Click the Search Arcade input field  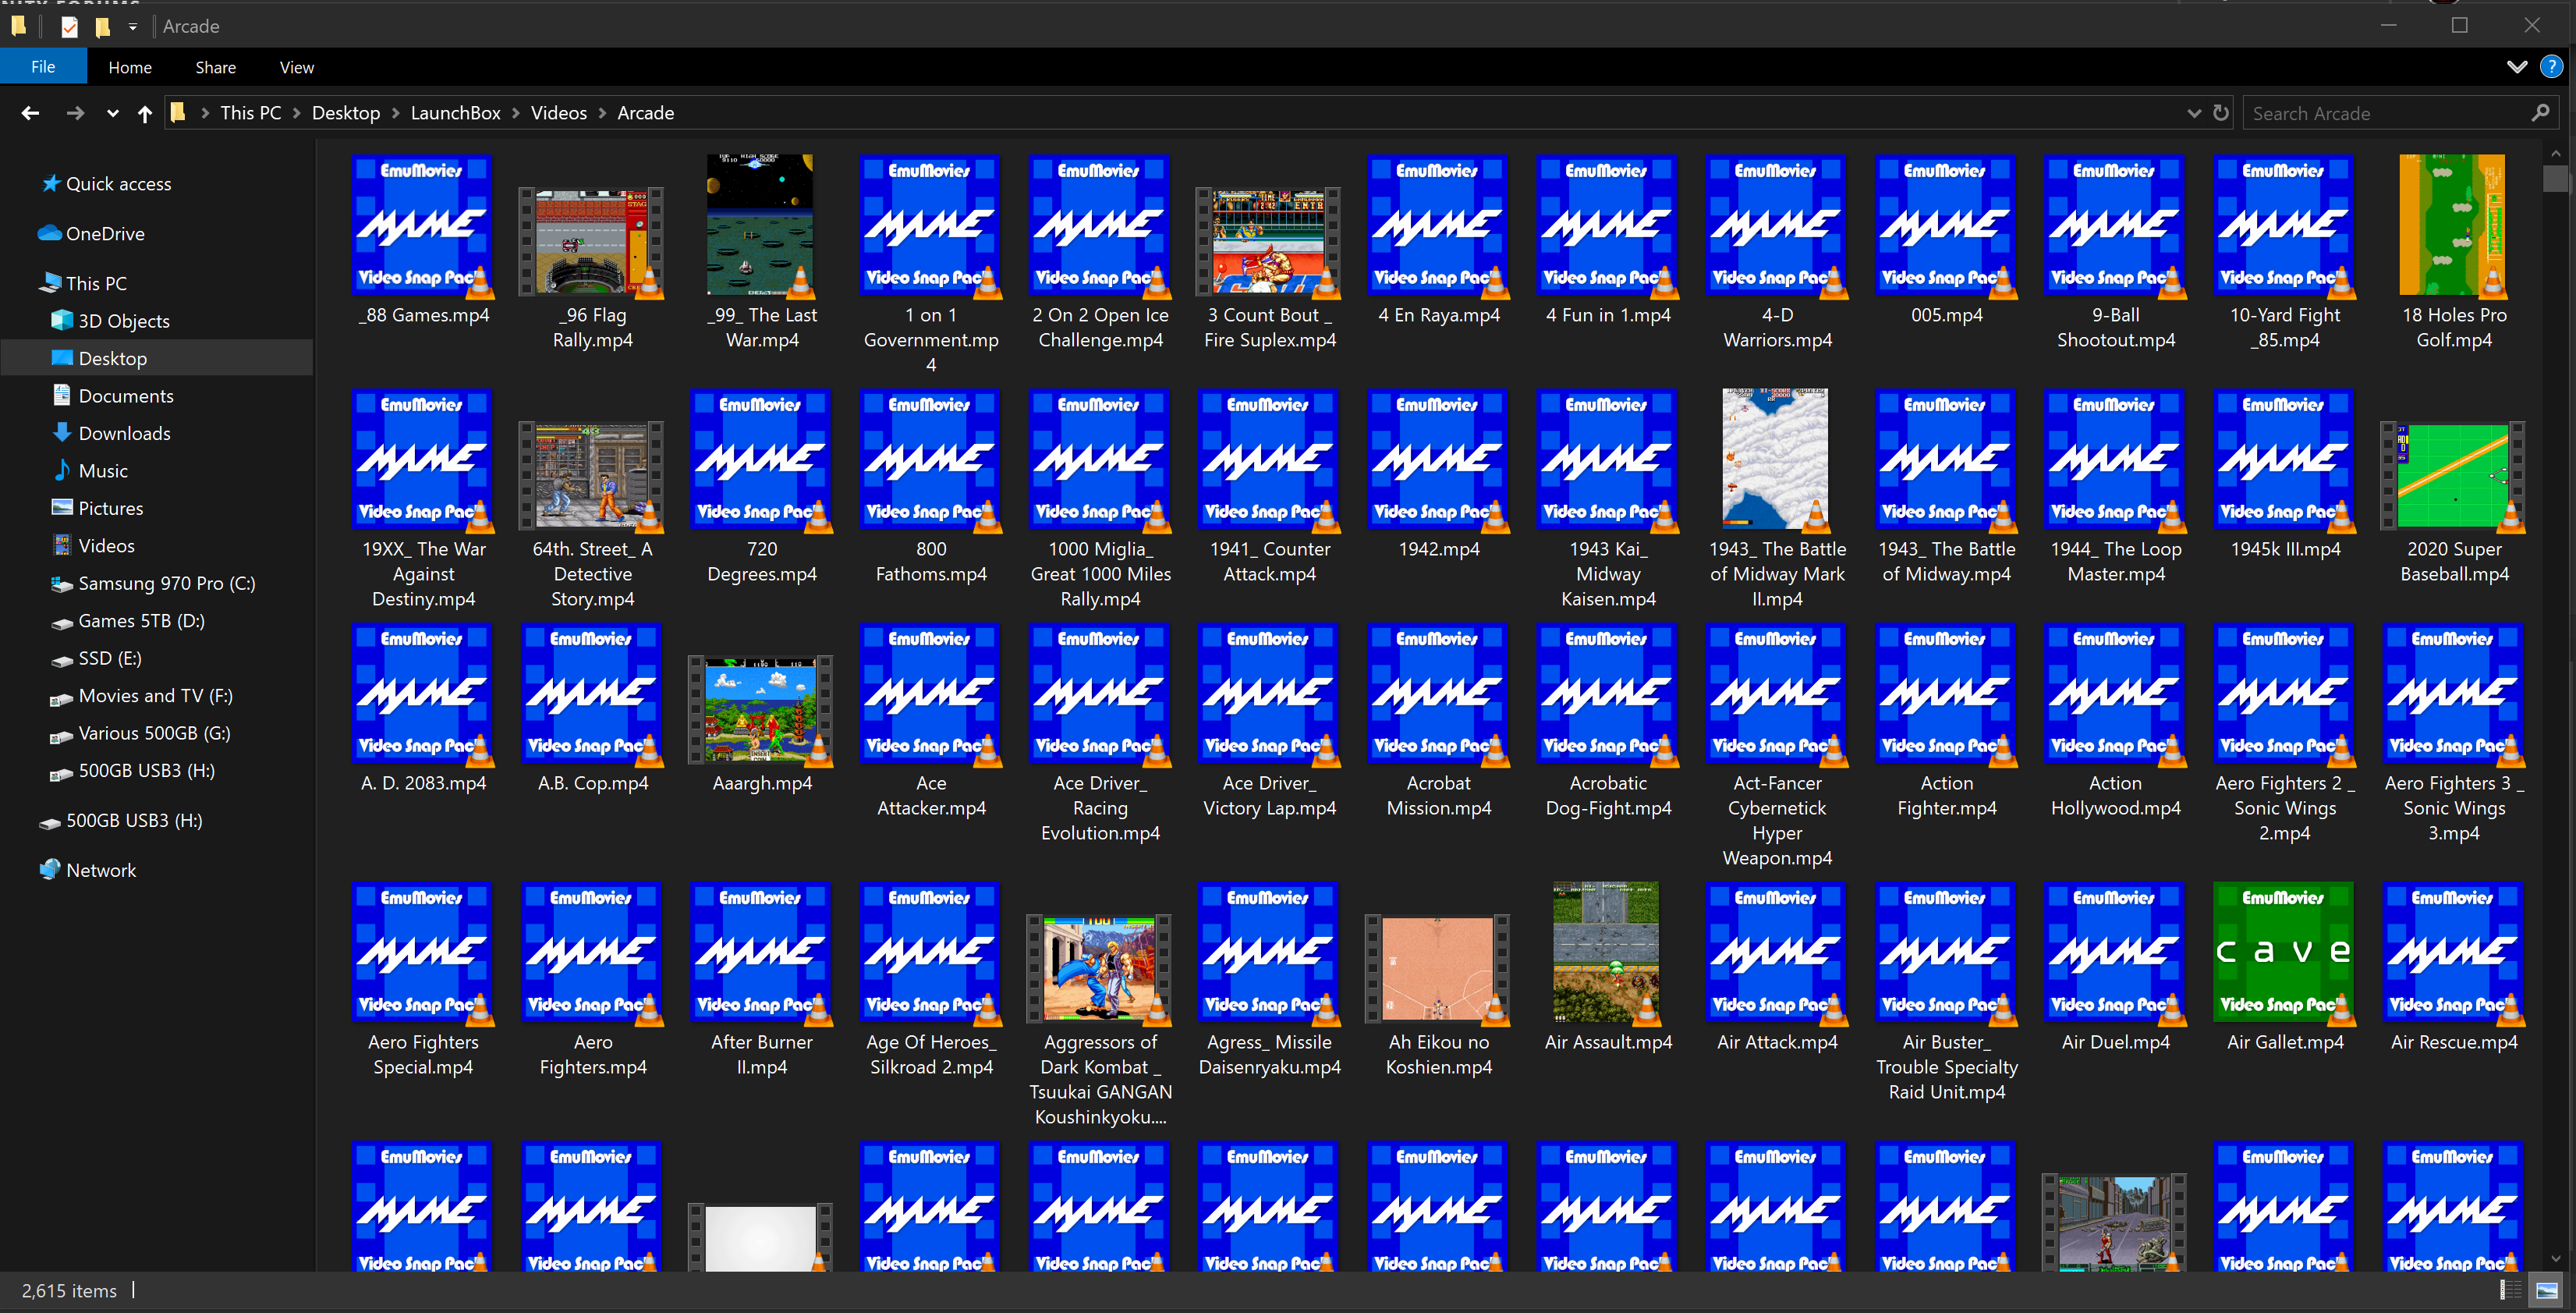click(2384, 113)
